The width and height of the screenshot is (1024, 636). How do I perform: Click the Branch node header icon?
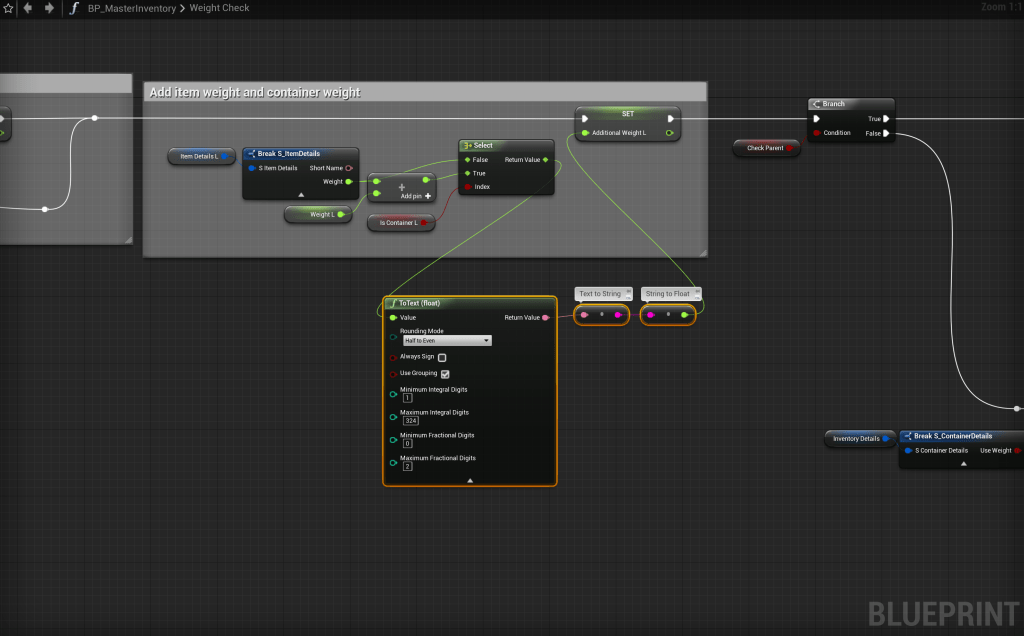click(x=816, y=104)
